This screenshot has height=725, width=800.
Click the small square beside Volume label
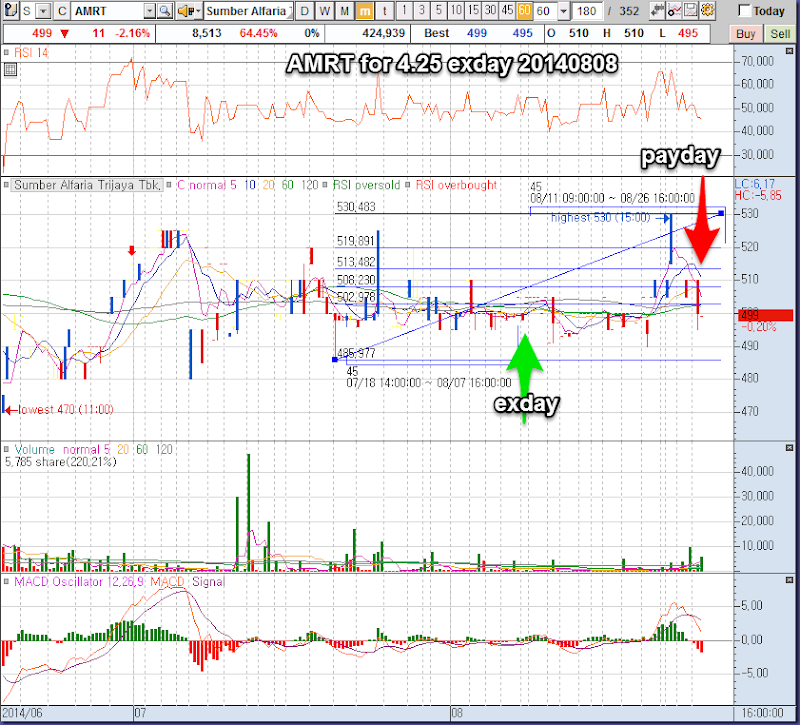point(6,449)
